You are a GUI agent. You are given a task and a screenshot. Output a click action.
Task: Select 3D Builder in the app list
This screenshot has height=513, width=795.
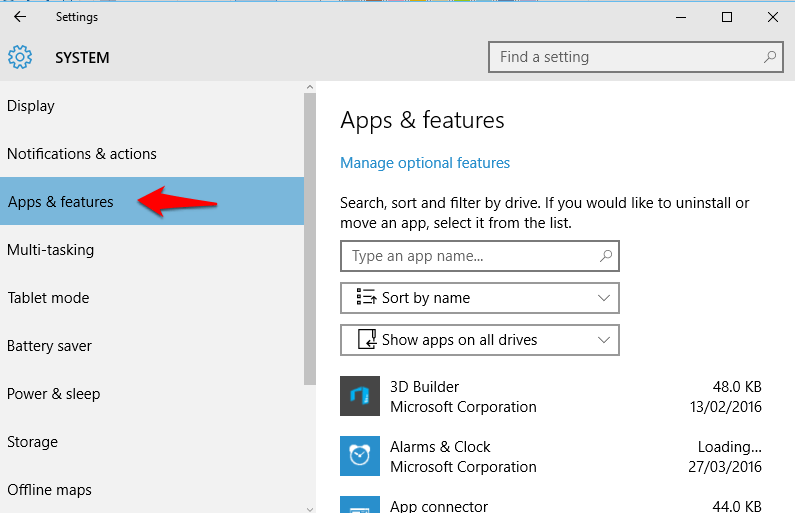click(551, 396)
